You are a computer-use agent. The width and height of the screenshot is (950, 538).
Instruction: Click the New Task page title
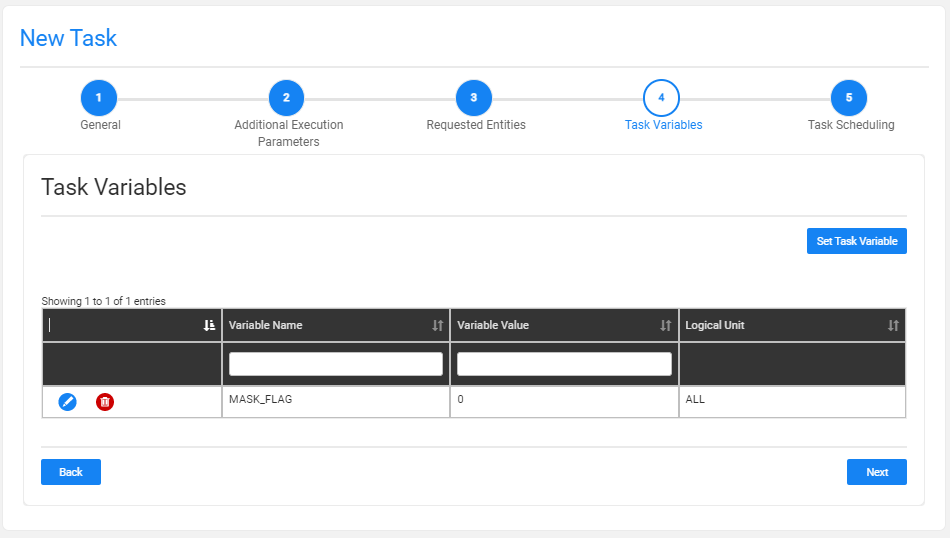pyautogui.click(x=68, y=38)
